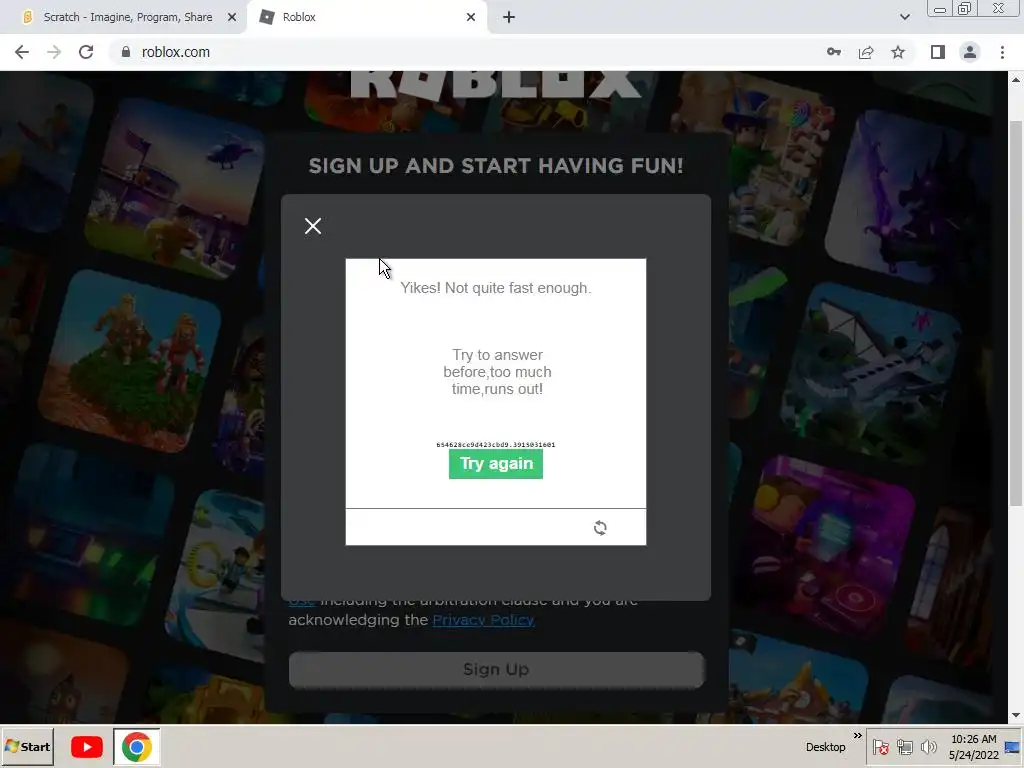Click the SIGN UP AND START HAVING FUN heading

coord(496,166)
